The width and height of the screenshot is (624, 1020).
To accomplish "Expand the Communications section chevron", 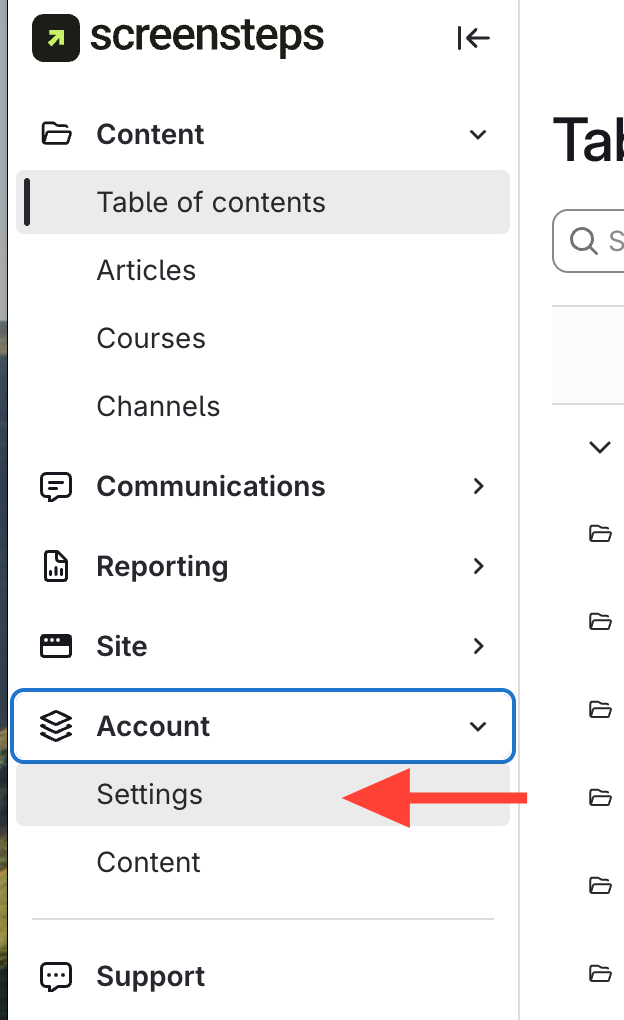I will coord(478,486).
